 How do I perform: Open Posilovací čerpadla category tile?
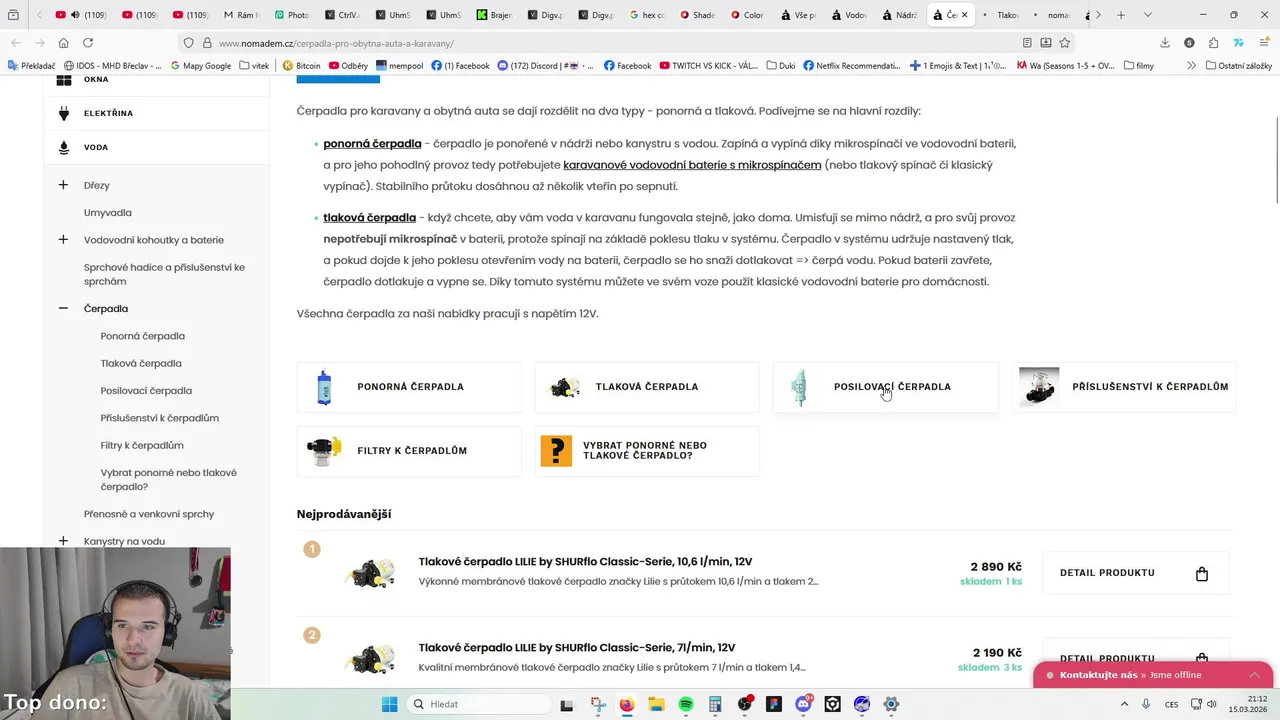(886, 387)
